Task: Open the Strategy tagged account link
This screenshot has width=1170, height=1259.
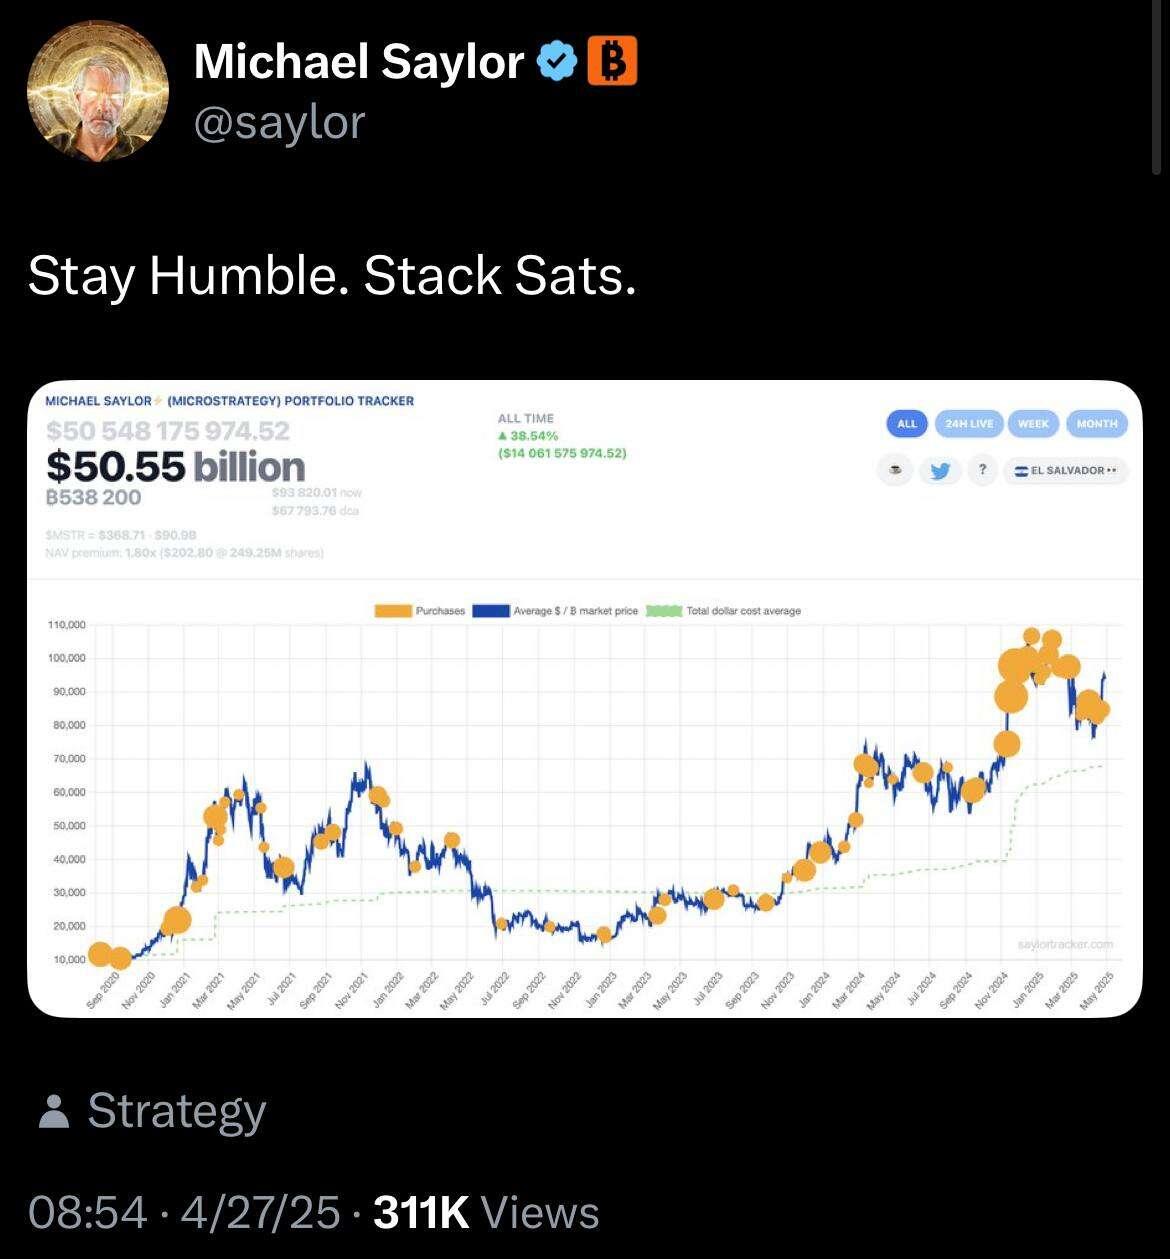Action: [x=177, y=1111]
